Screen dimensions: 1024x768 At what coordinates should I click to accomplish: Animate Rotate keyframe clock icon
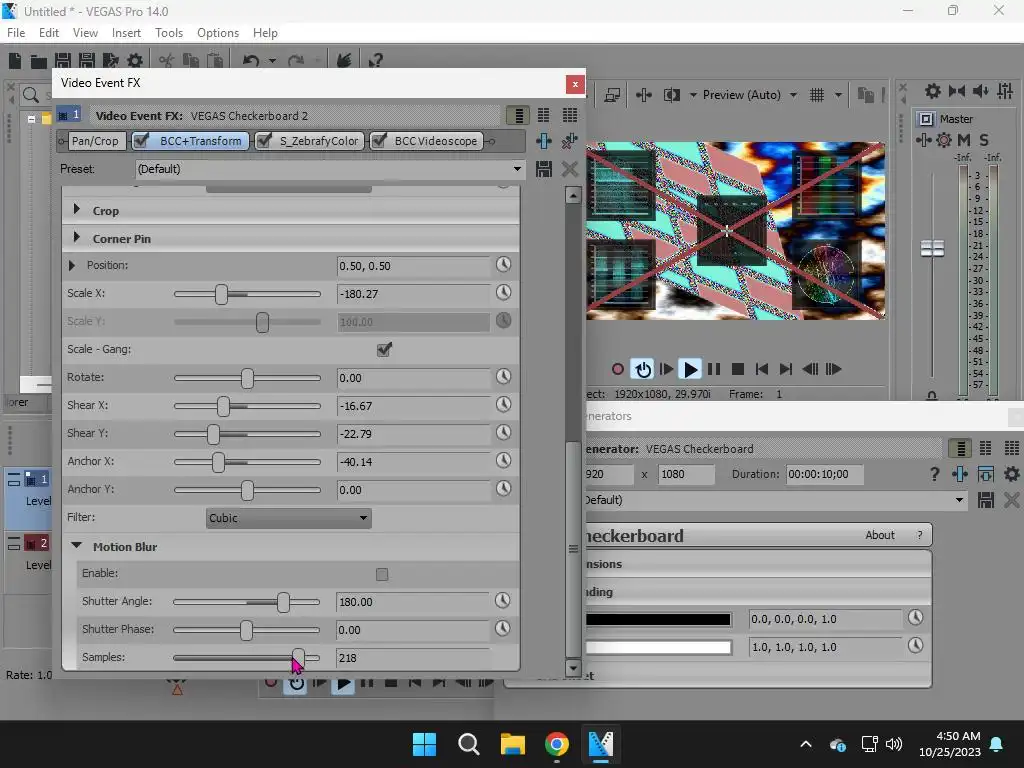(503, 377)
